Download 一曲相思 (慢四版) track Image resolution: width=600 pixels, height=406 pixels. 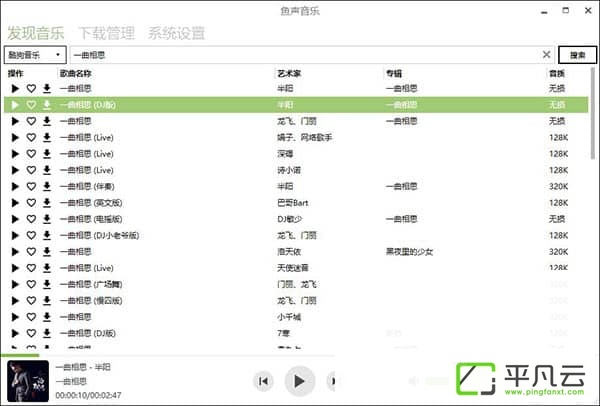(x=47, y=301)
